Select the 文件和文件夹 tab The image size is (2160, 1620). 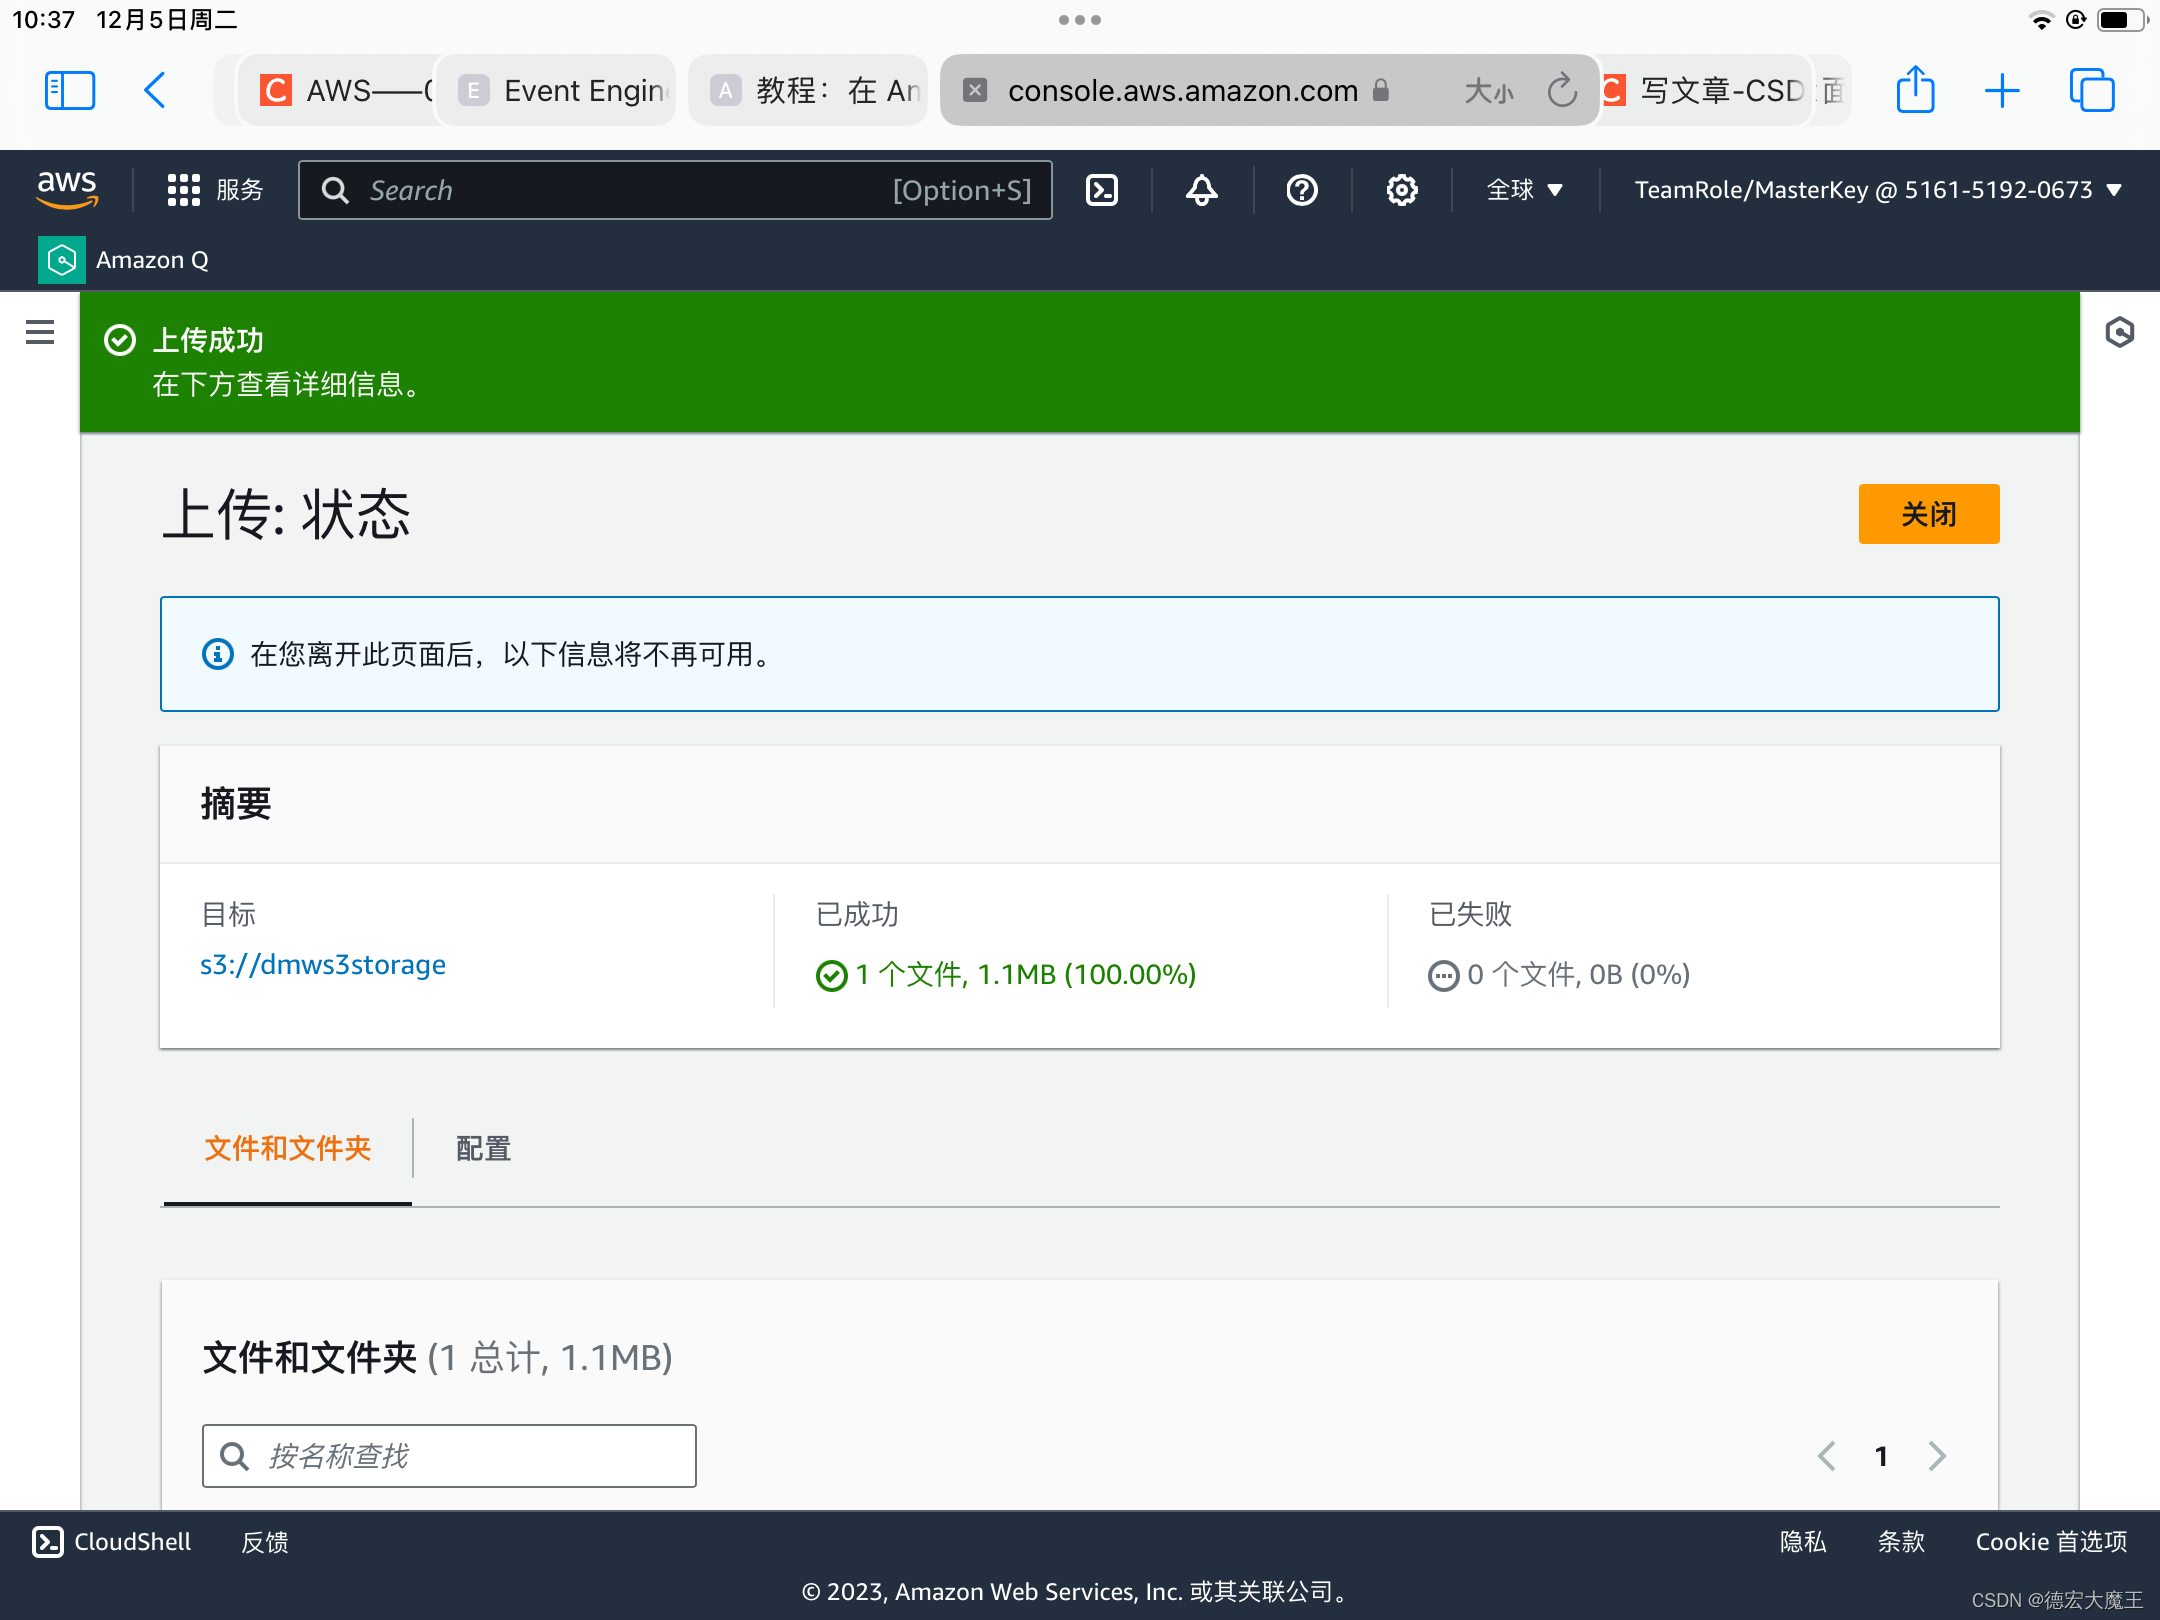pos(288,1148)
